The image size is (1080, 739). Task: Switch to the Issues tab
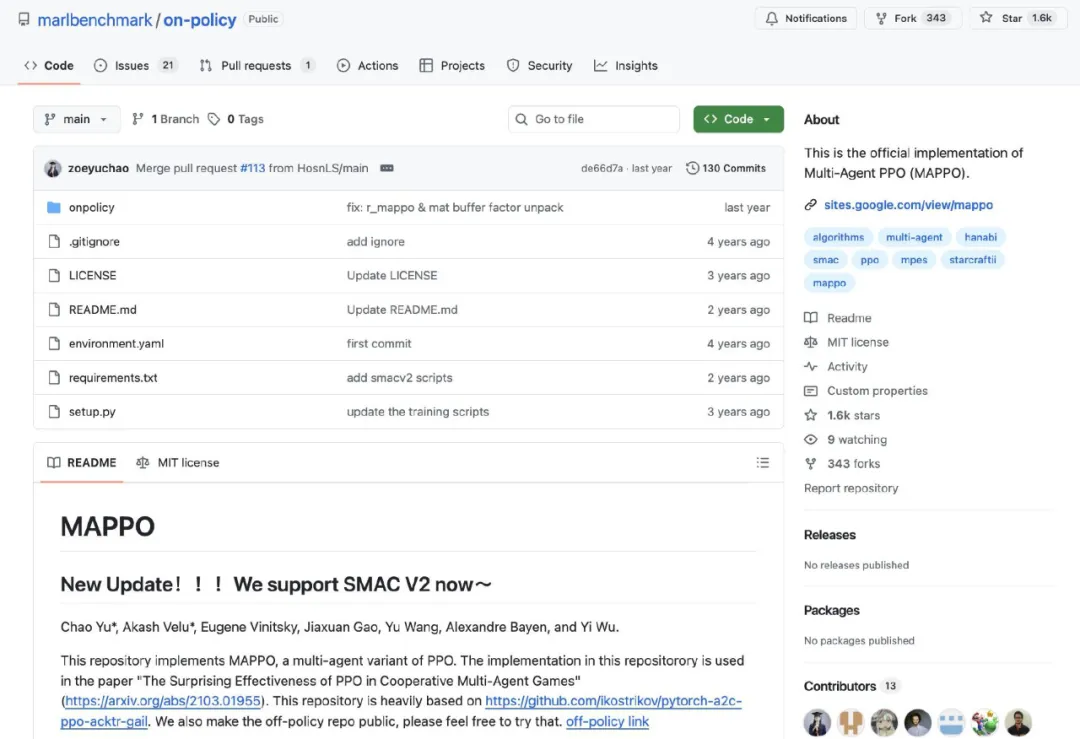(134, 66)
